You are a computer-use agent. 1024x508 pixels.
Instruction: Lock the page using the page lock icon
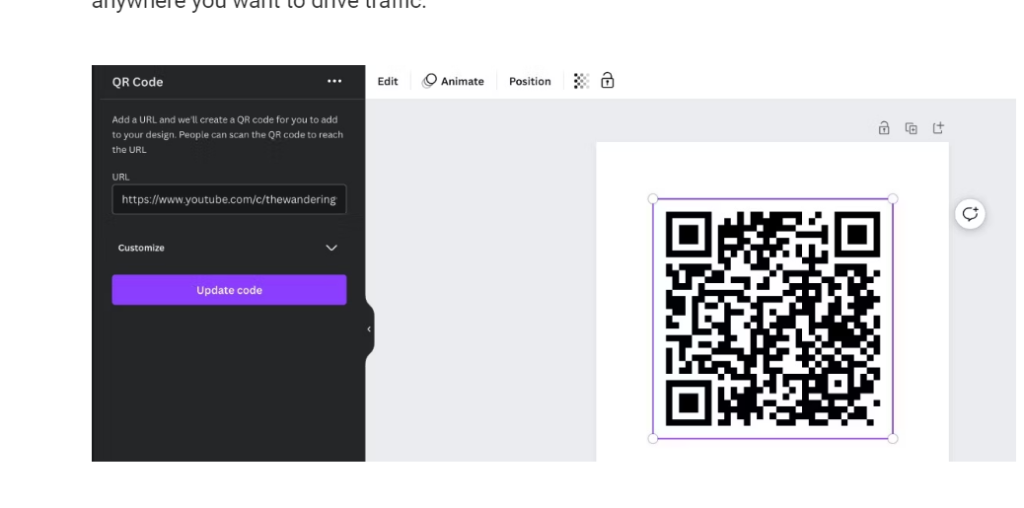pyautogui.click(x=884, y=128)
